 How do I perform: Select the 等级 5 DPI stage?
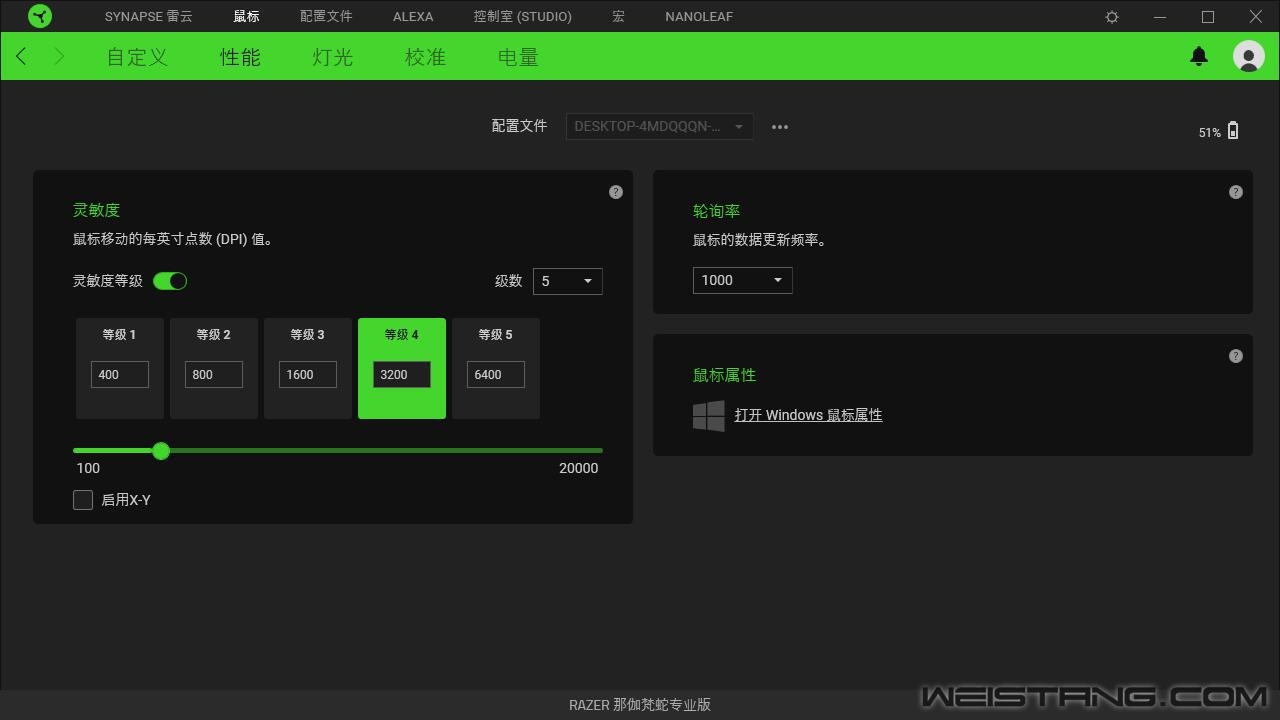point(496,368)
